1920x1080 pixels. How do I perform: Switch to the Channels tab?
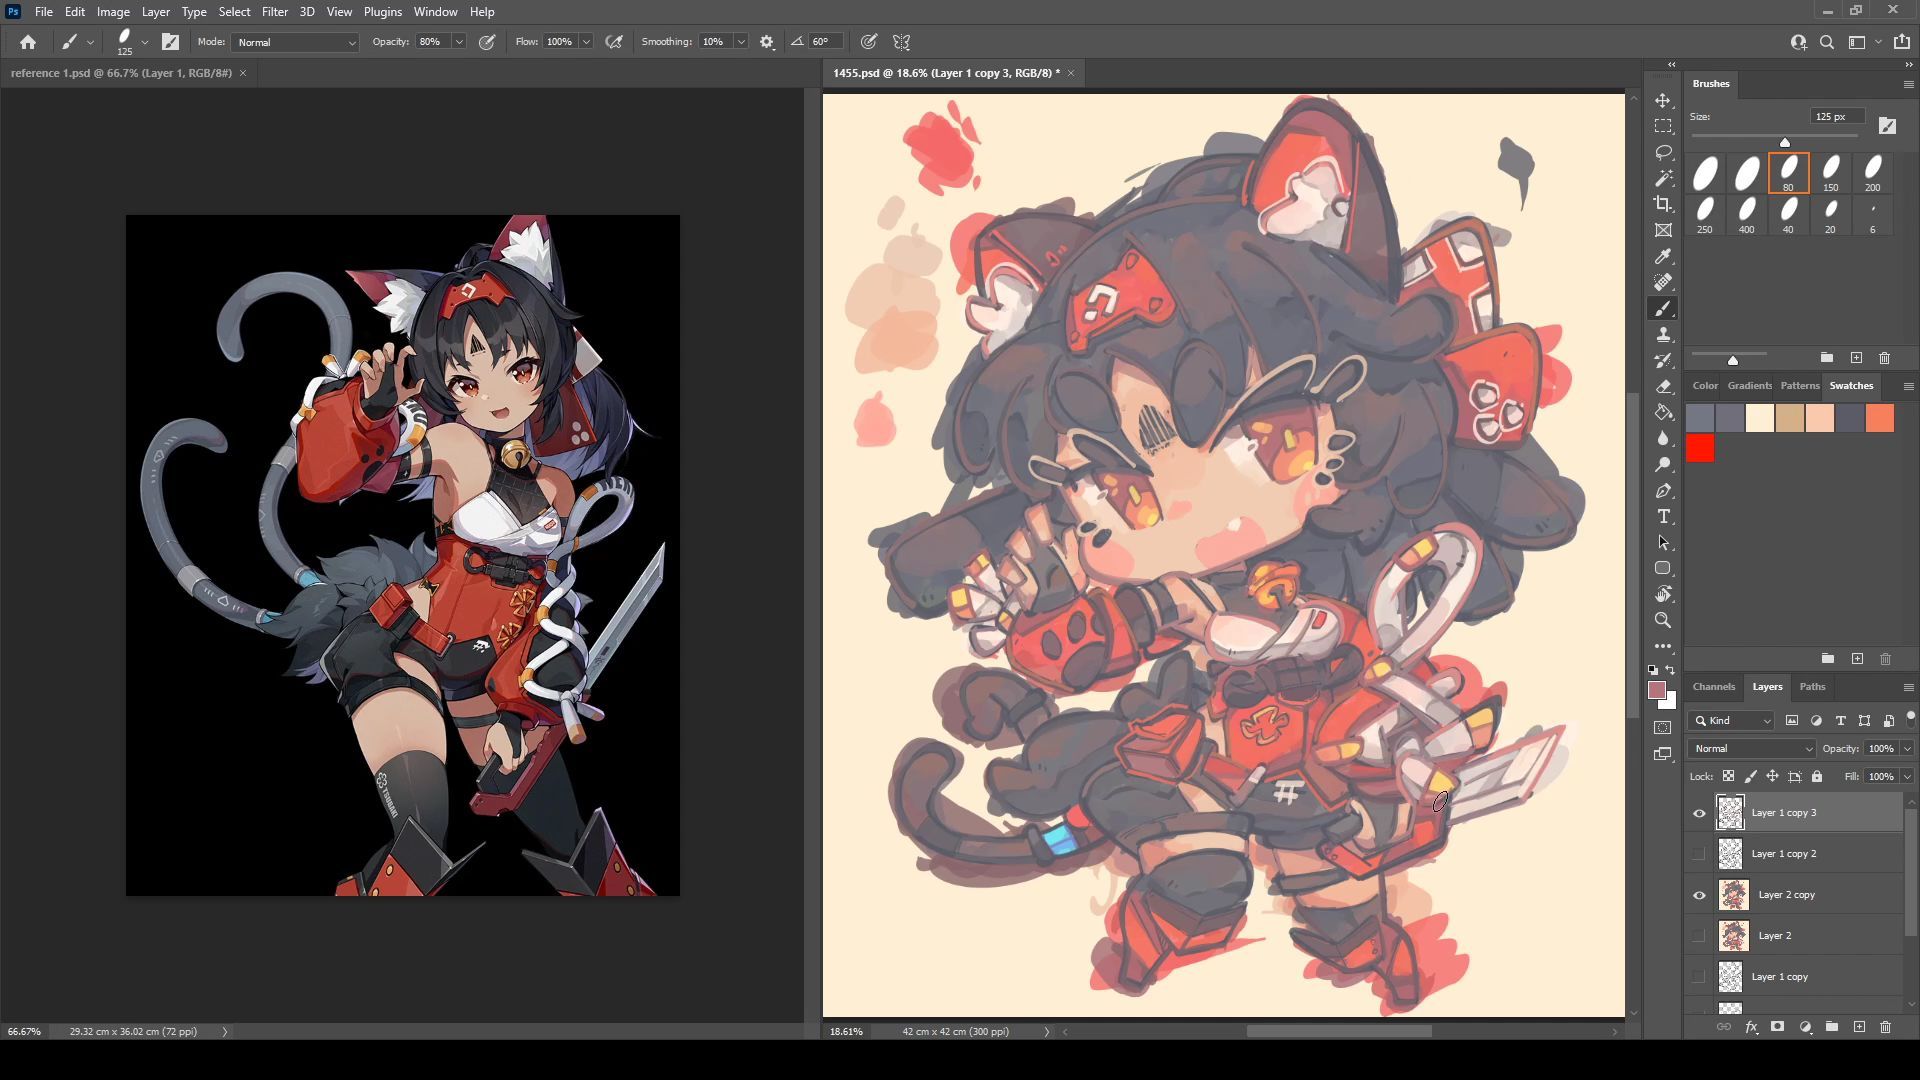pos(1713,686)
